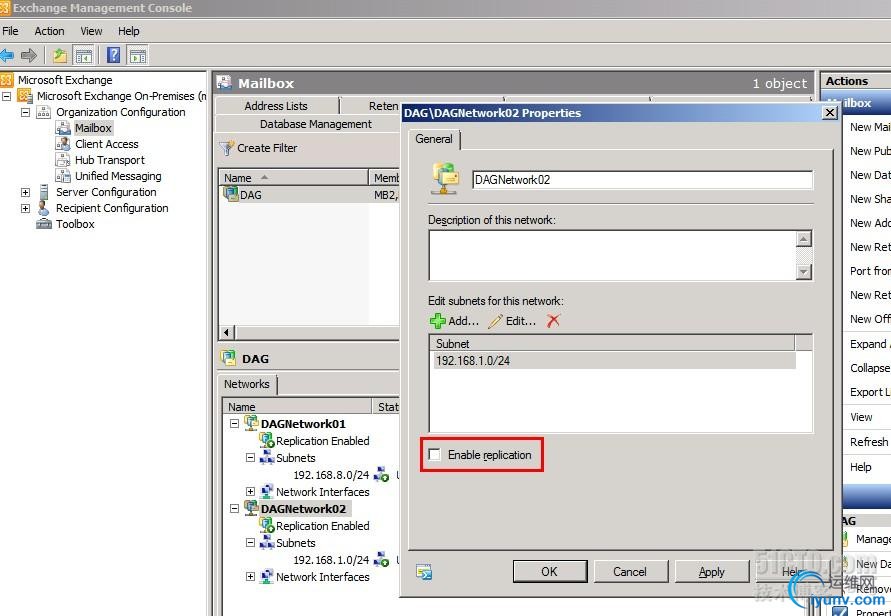Click the View item in the Actions pane

coord(861,417)
